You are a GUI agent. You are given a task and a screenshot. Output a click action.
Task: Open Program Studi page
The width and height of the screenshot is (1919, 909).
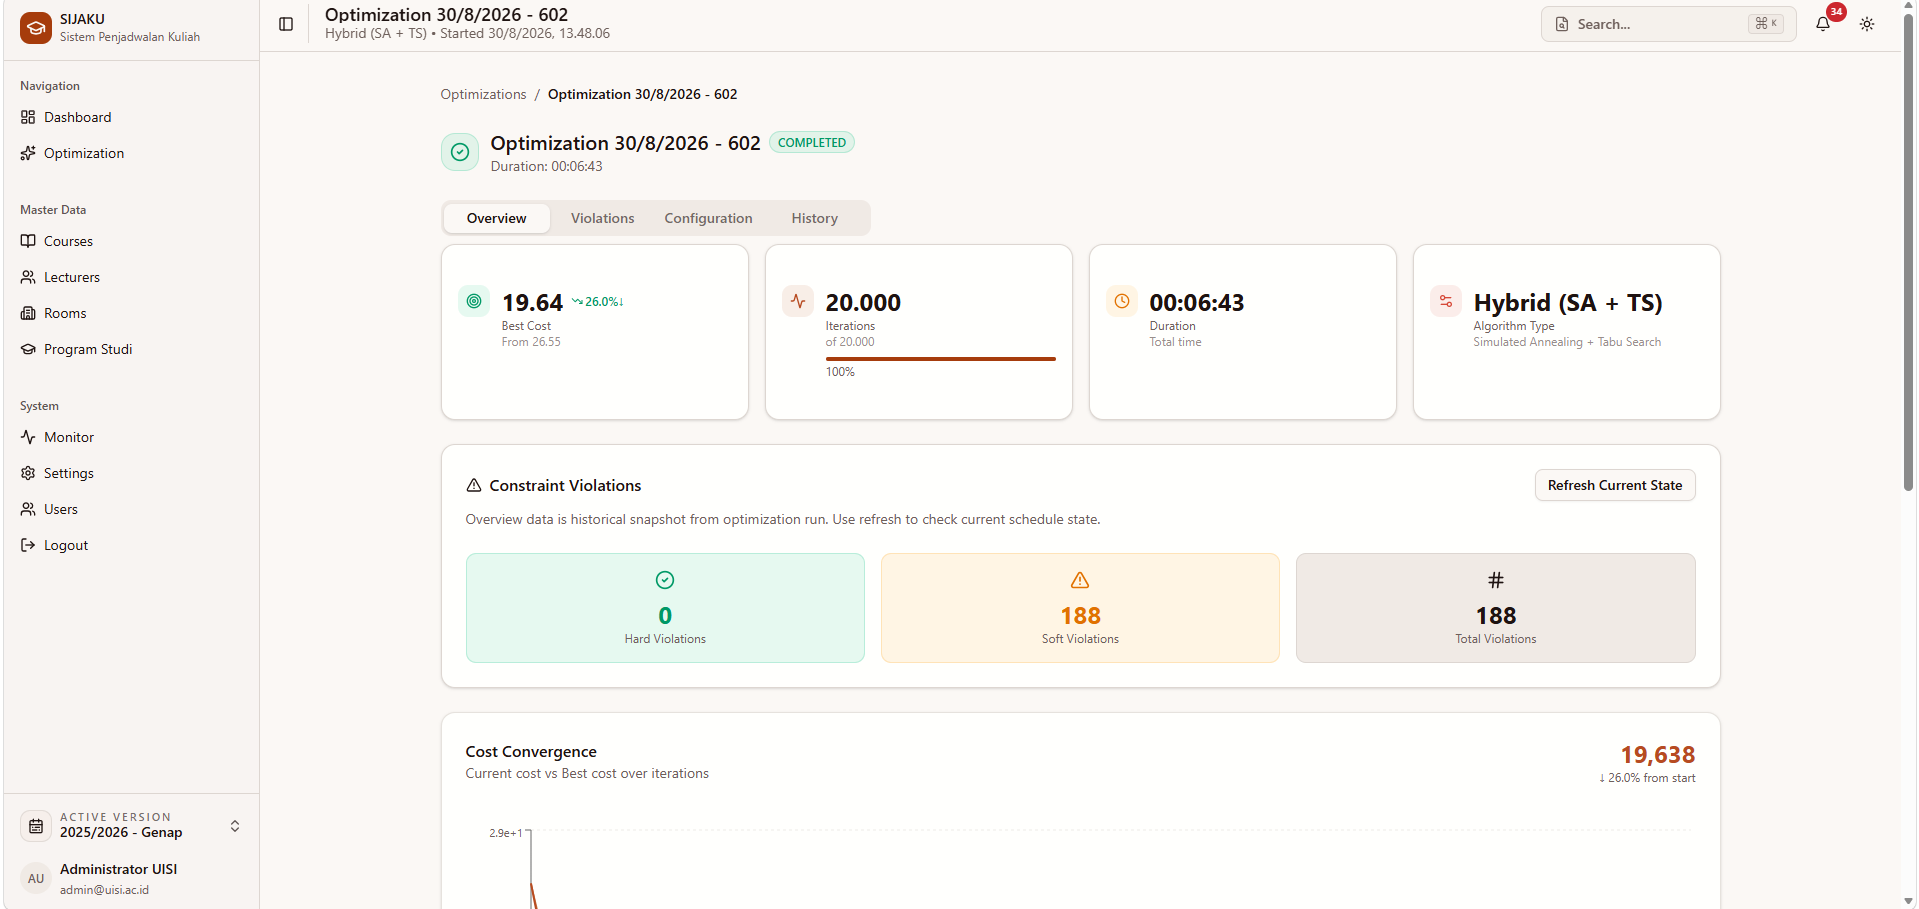[131, 349]
